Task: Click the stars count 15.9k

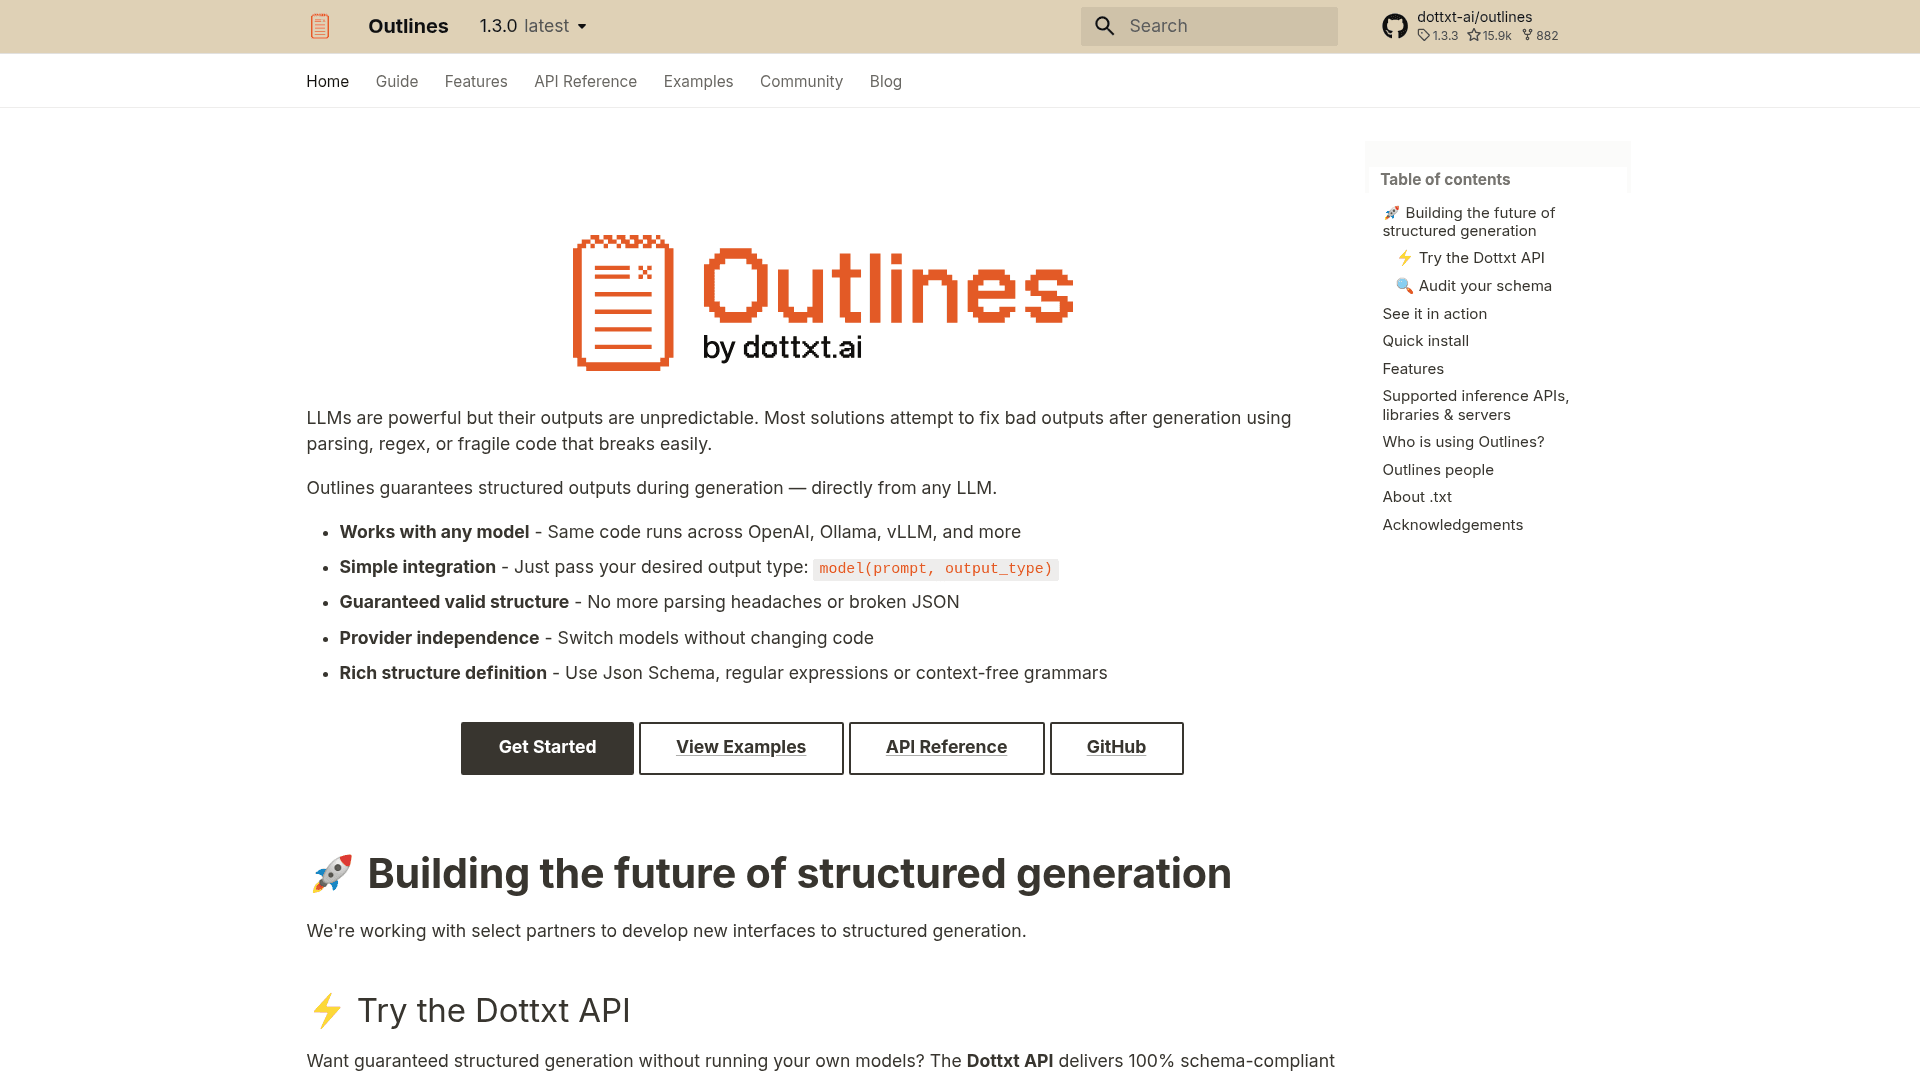Action: click(1497, 35)
